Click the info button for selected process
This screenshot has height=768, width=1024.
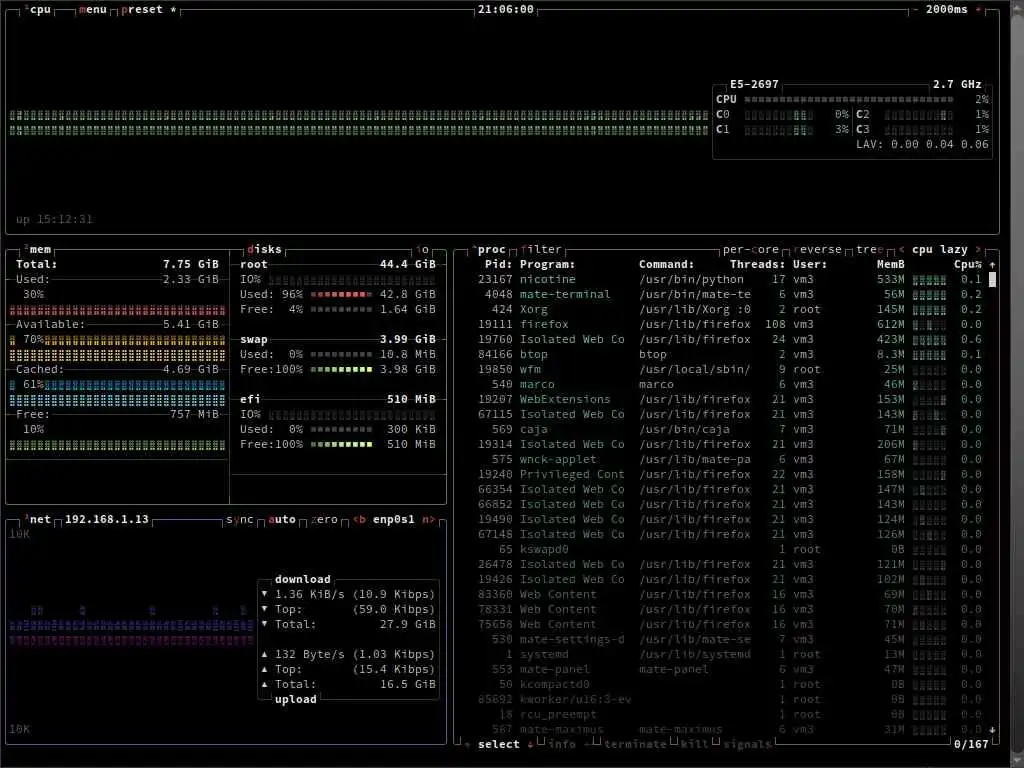pos(562,744)
